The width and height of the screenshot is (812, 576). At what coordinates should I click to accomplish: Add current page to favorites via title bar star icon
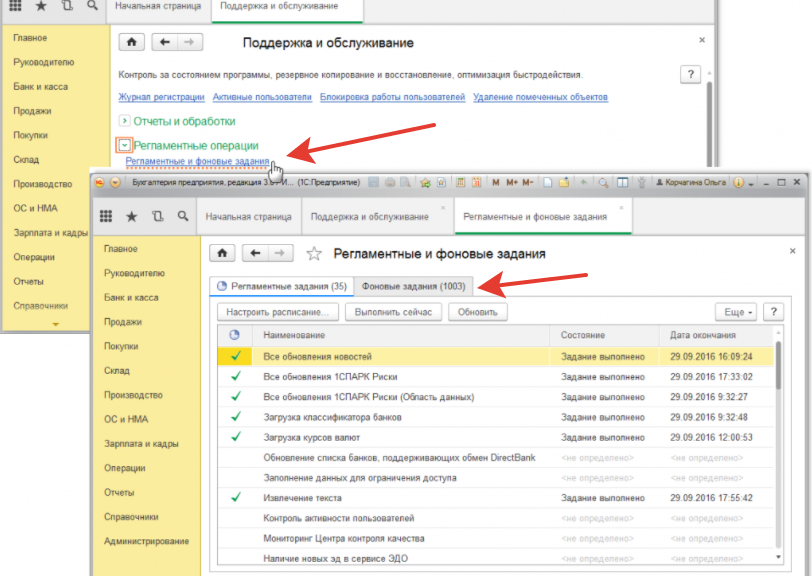(425, 182)
